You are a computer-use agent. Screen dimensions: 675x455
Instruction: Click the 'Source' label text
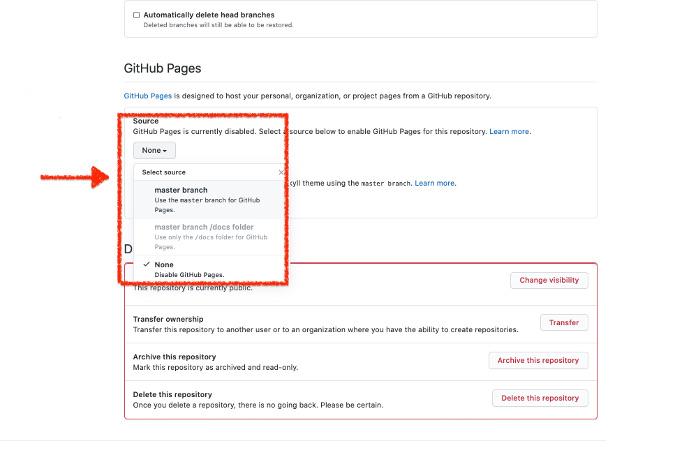tap(146, 121)
